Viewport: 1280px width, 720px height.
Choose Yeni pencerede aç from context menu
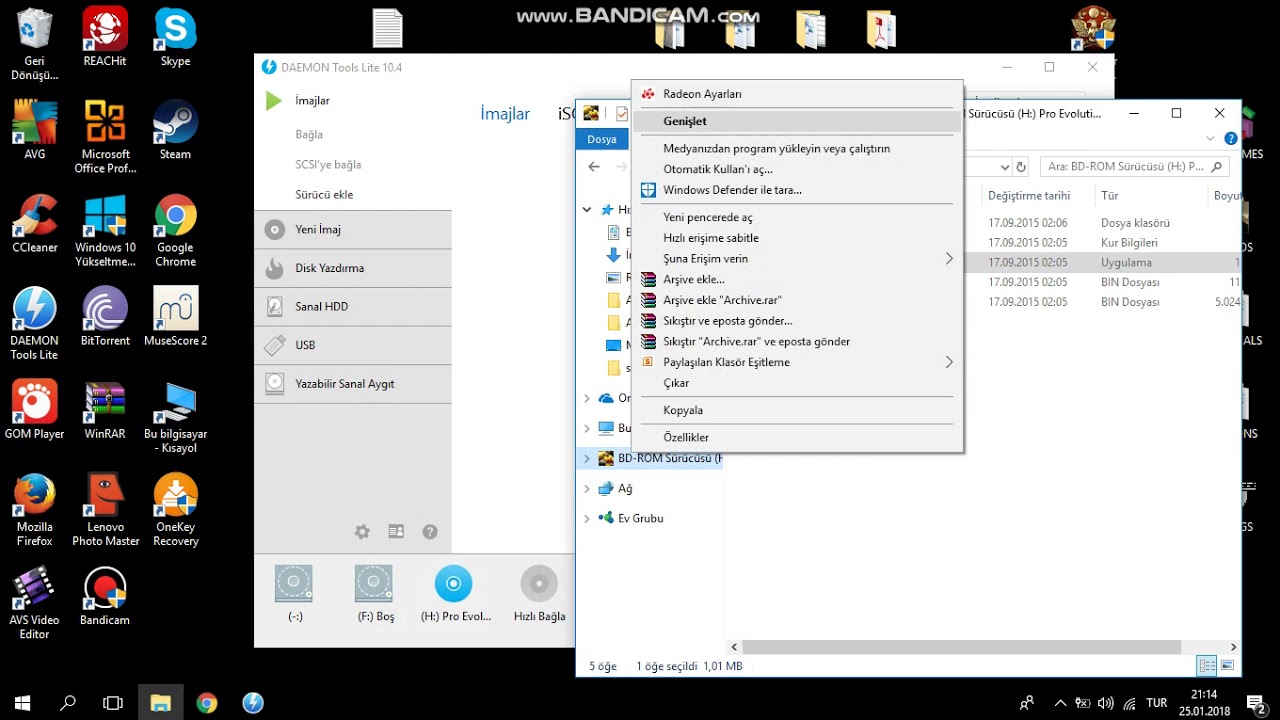(x=798, y=217)
